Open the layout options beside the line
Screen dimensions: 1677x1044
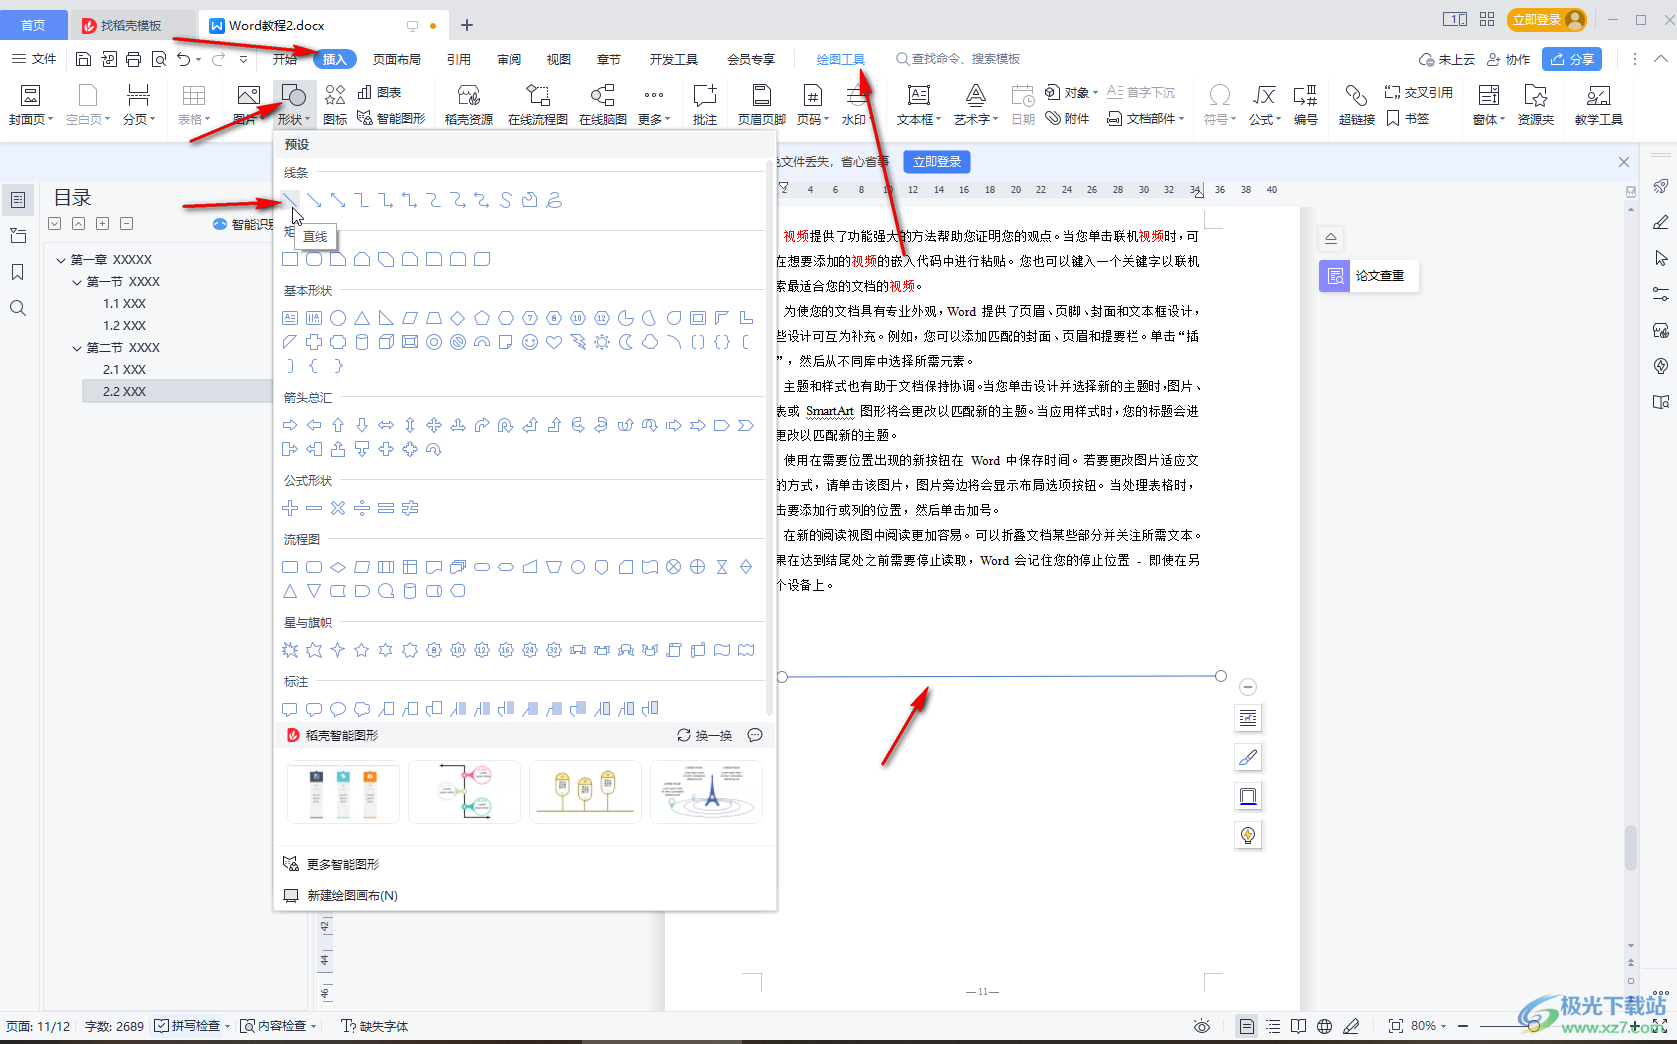click(1248, 718)
